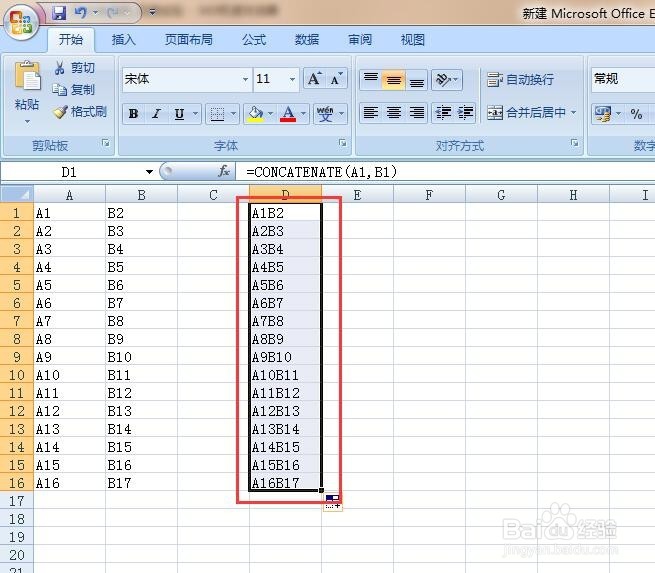The image size is (655, 573).
Task: Decrease font size with small A
Action: 336,78
